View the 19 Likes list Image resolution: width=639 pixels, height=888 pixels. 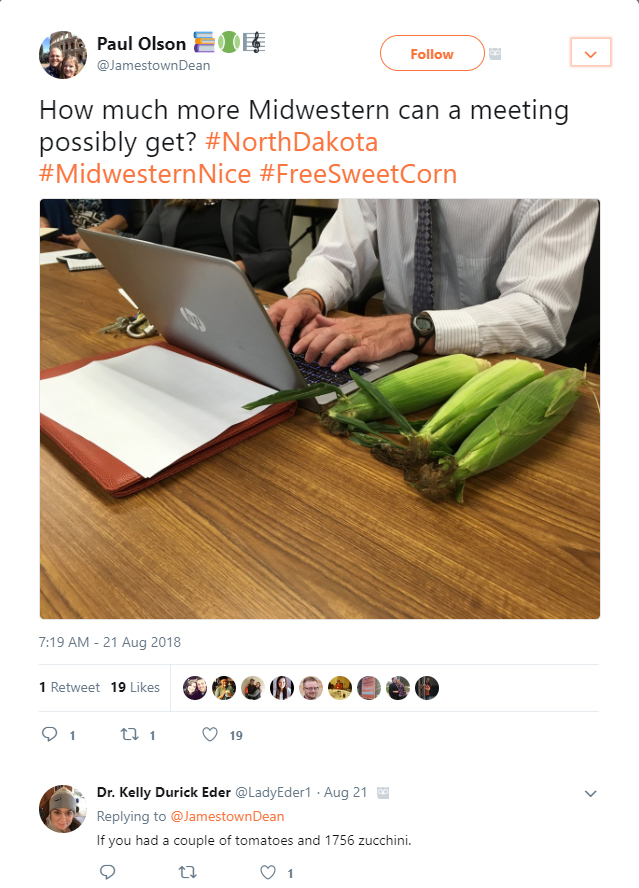(135, 687)
